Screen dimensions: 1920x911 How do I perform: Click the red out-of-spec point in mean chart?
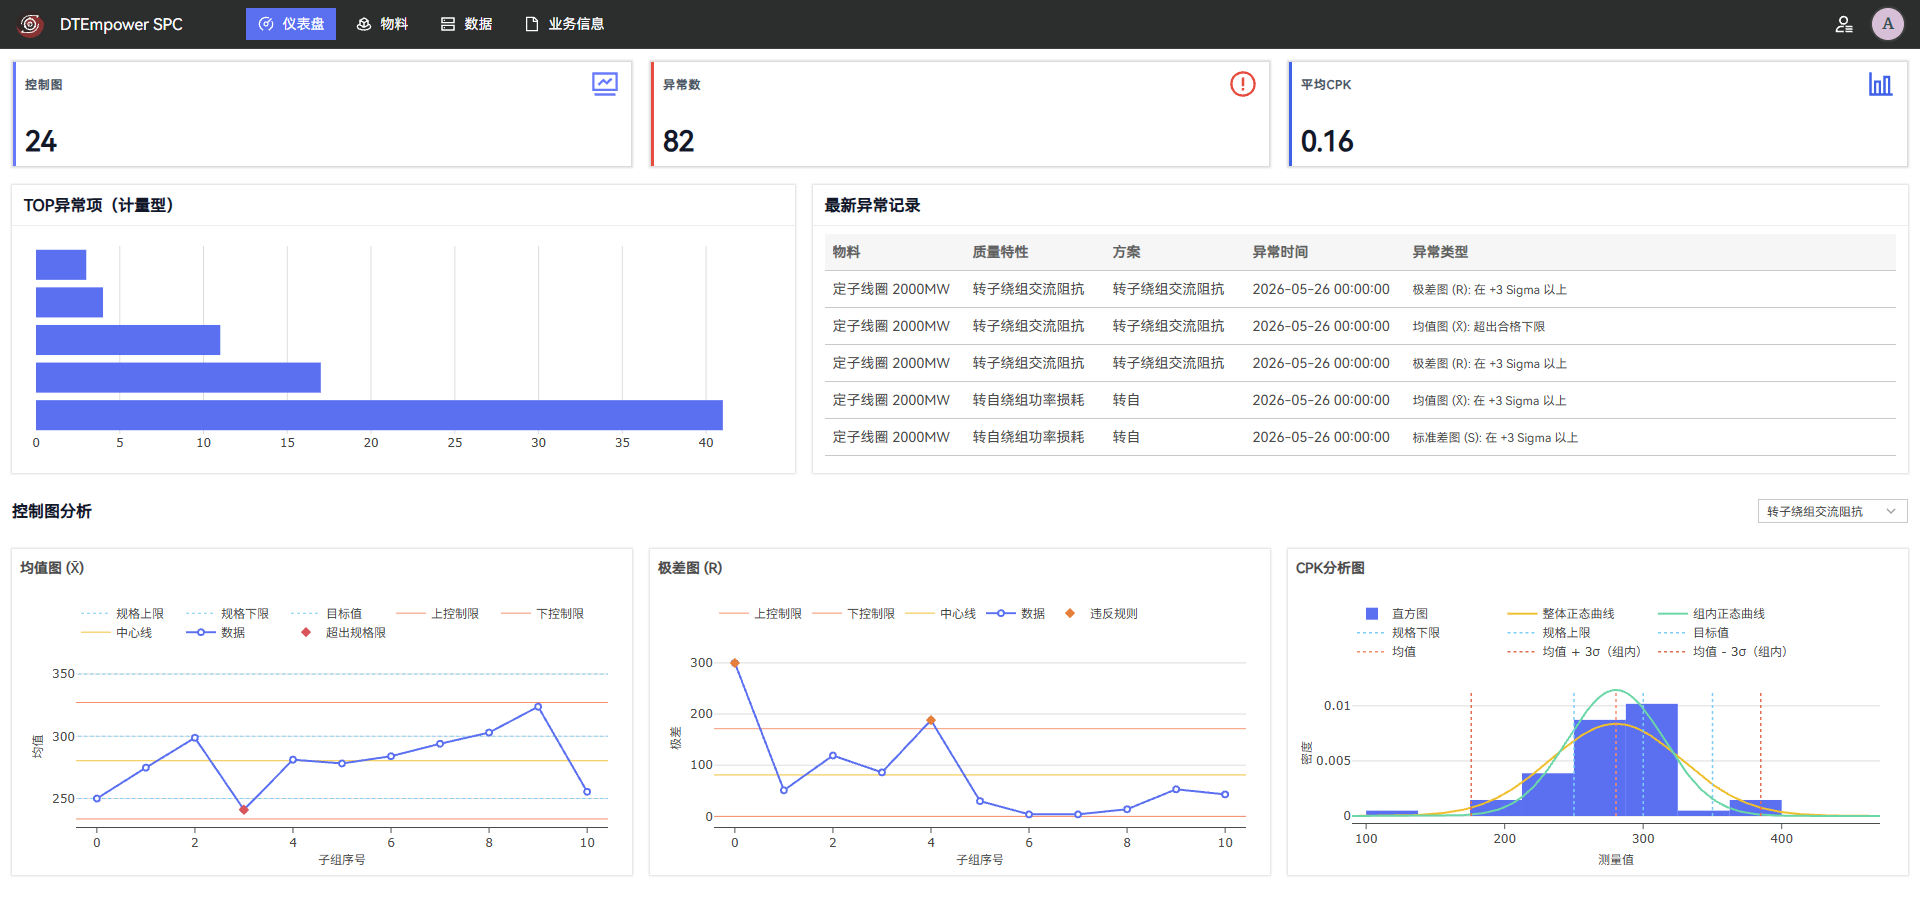(244, 810)
